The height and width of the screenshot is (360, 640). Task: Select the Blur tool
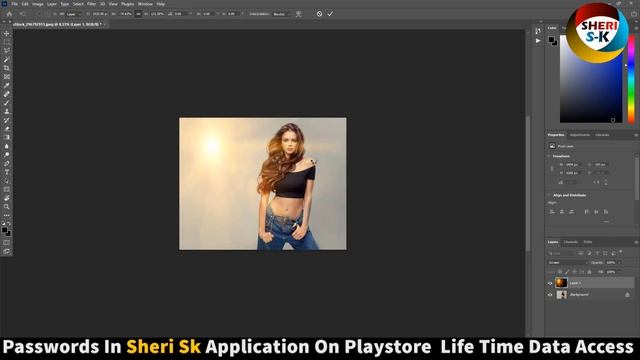pyautogui.click(x=7, y=146)
